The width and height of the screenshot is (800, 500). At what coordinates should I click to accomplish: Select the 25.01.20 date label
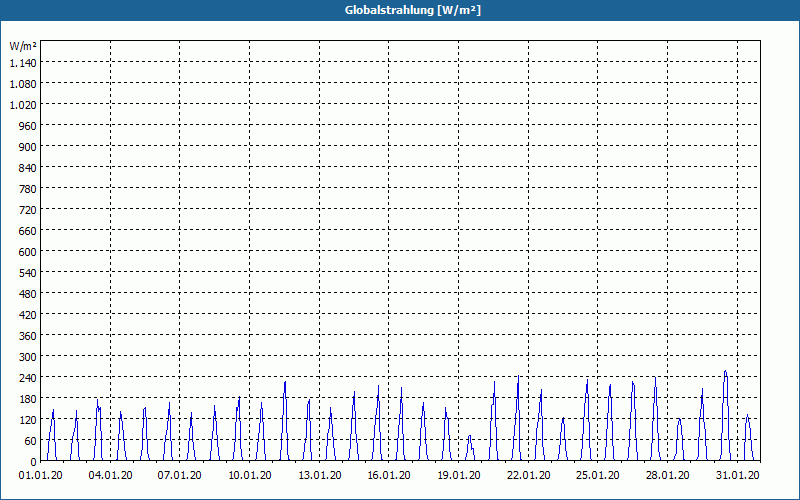[597, 476]
